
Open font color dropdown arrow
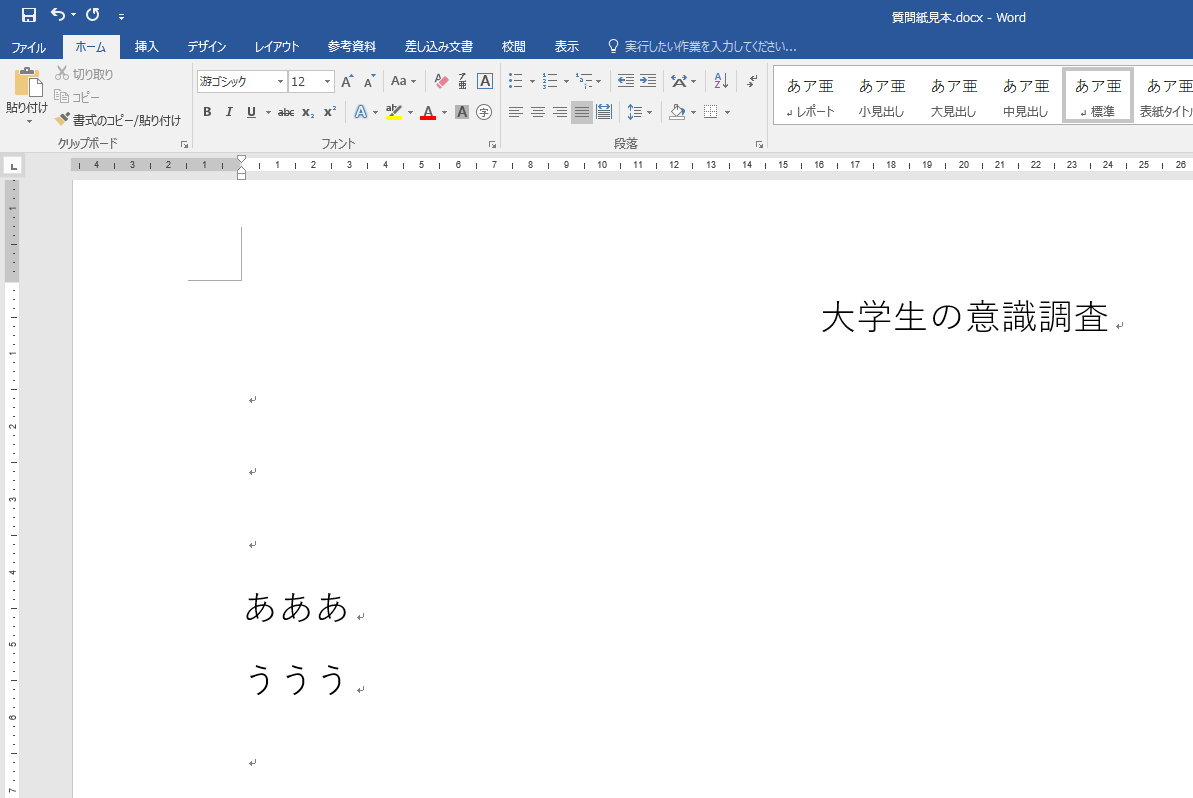tap(444, 113)
